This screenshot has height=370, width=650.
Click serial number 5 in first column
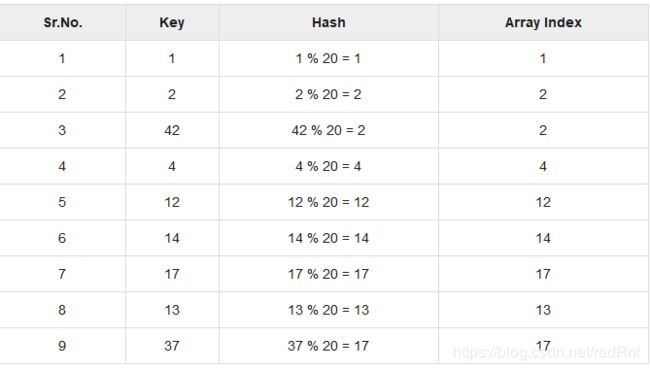(x=62, y=202)
